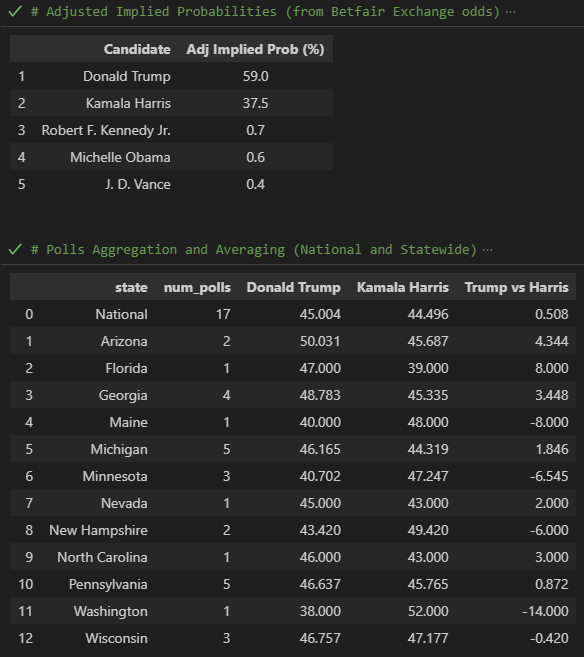Click the Robert F. Kennedy Jr. cell
Viewport: 584px width, 657px height.
[x=106, y=130]
